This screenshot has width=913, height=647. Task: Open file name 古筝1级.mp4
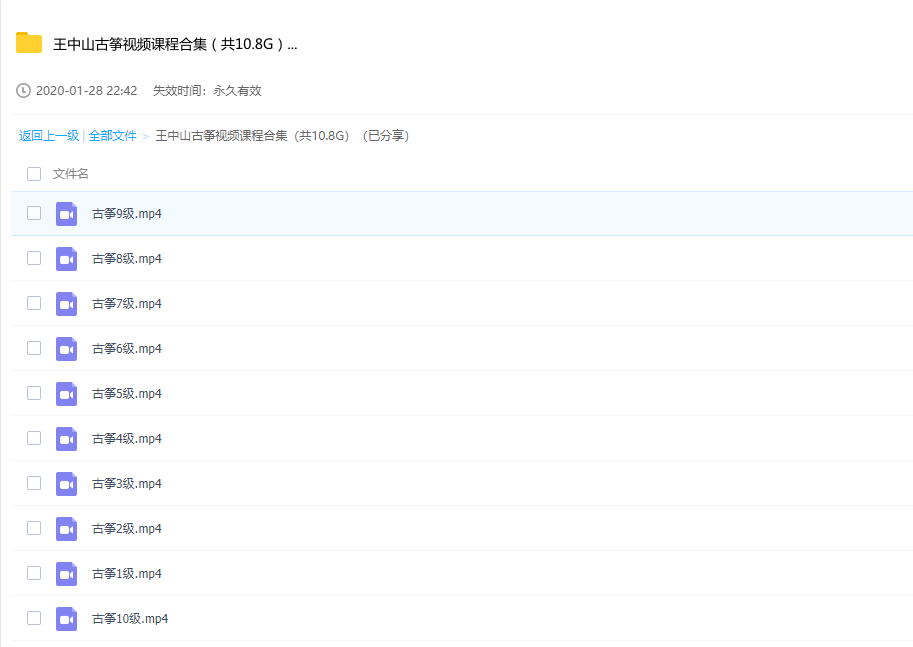(126, 574)
